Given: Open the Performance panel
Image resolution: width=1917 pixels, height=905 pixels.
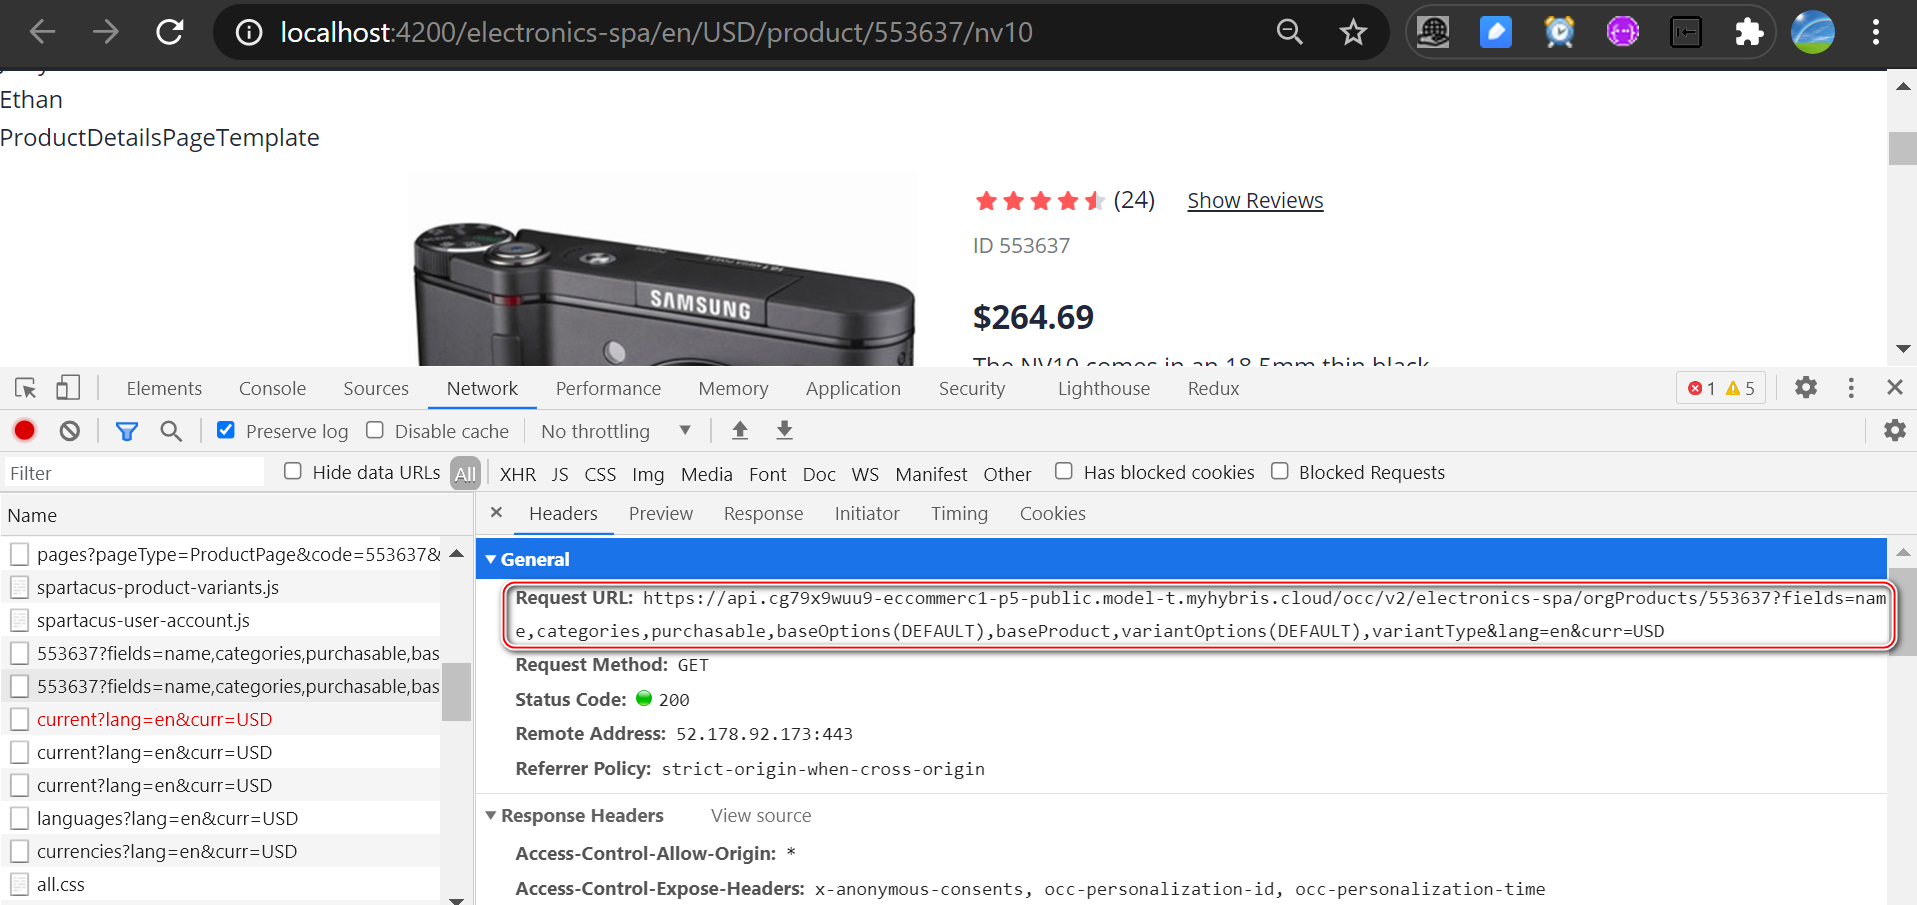Looking at the screenshot, I should (x=608, y=388).
